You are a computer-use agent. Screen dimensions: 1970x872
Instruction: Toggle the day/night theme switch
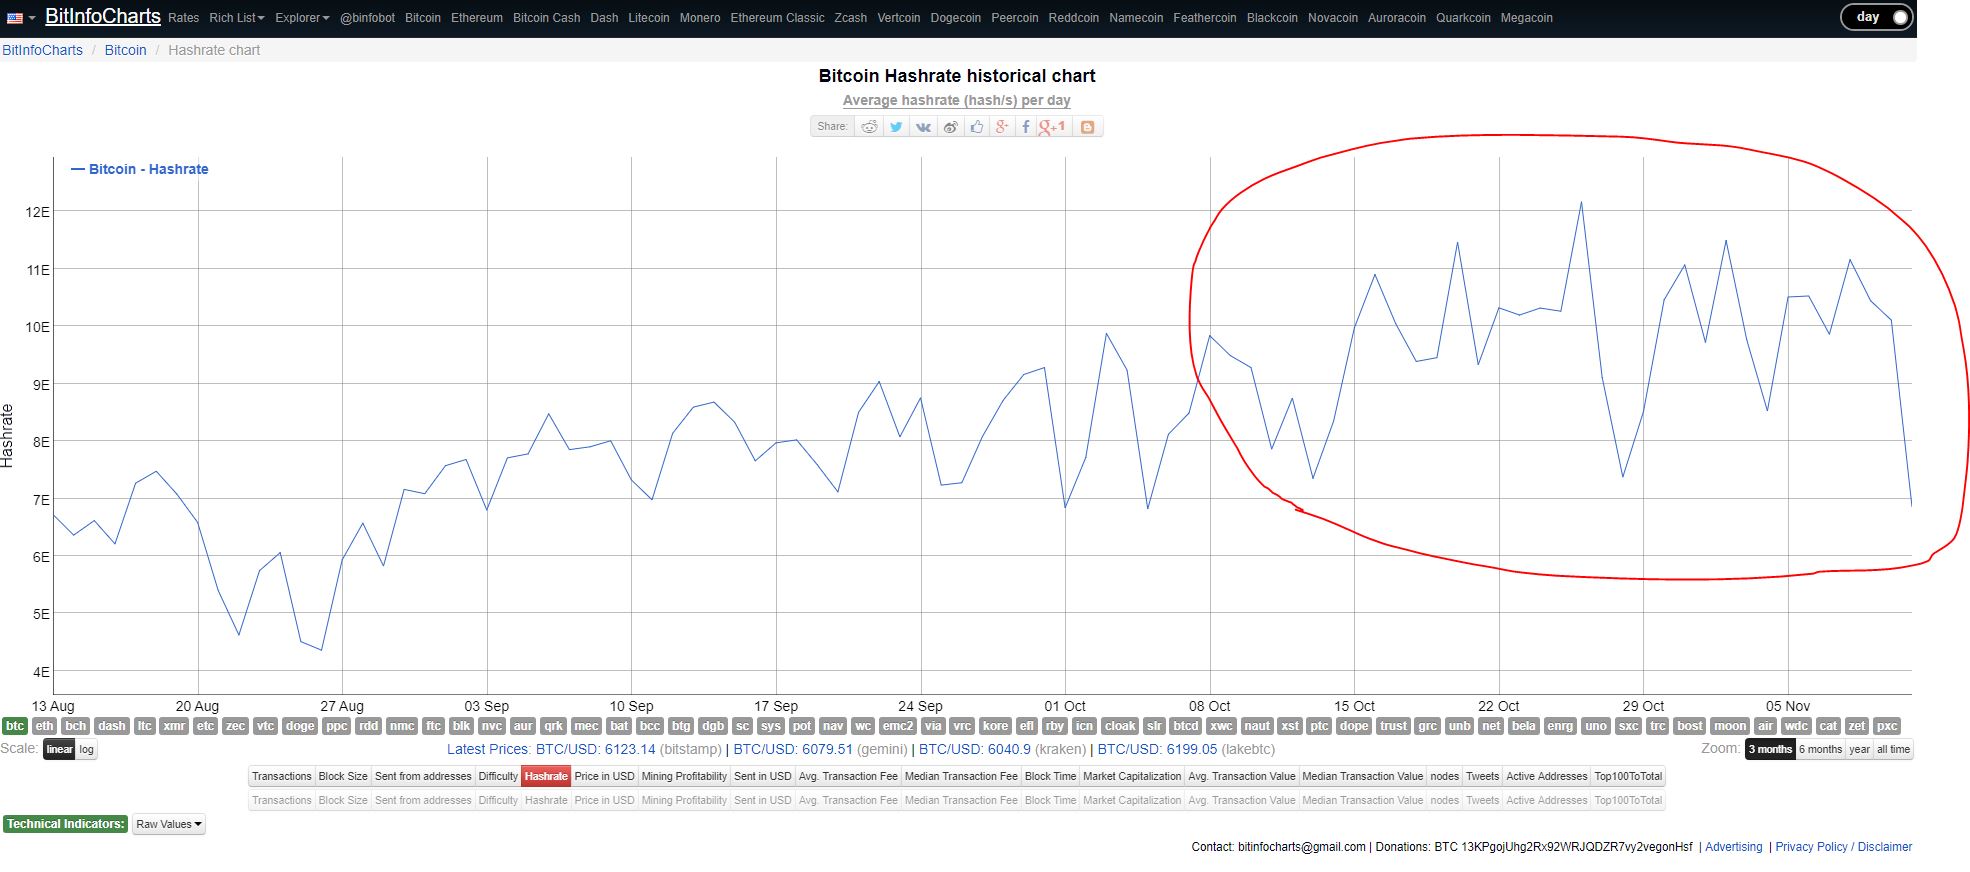[x=1877, y=17]
